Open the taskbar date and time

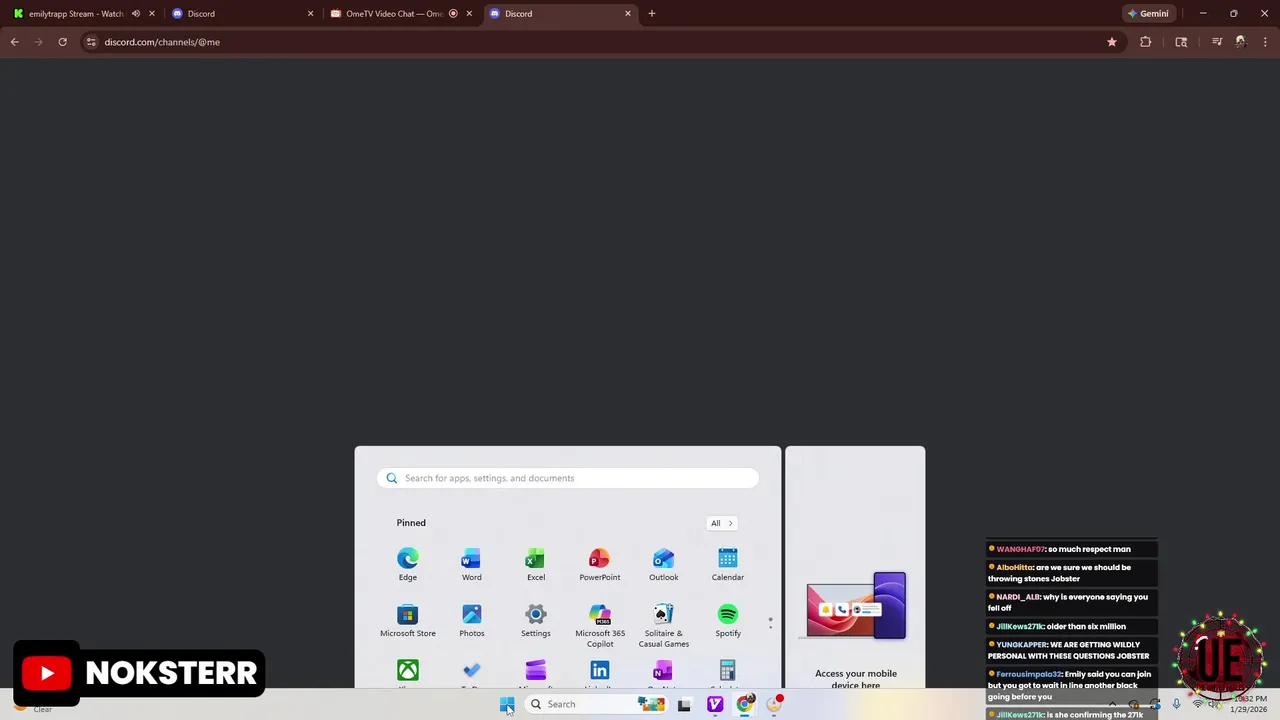(x=1250, y=704)
